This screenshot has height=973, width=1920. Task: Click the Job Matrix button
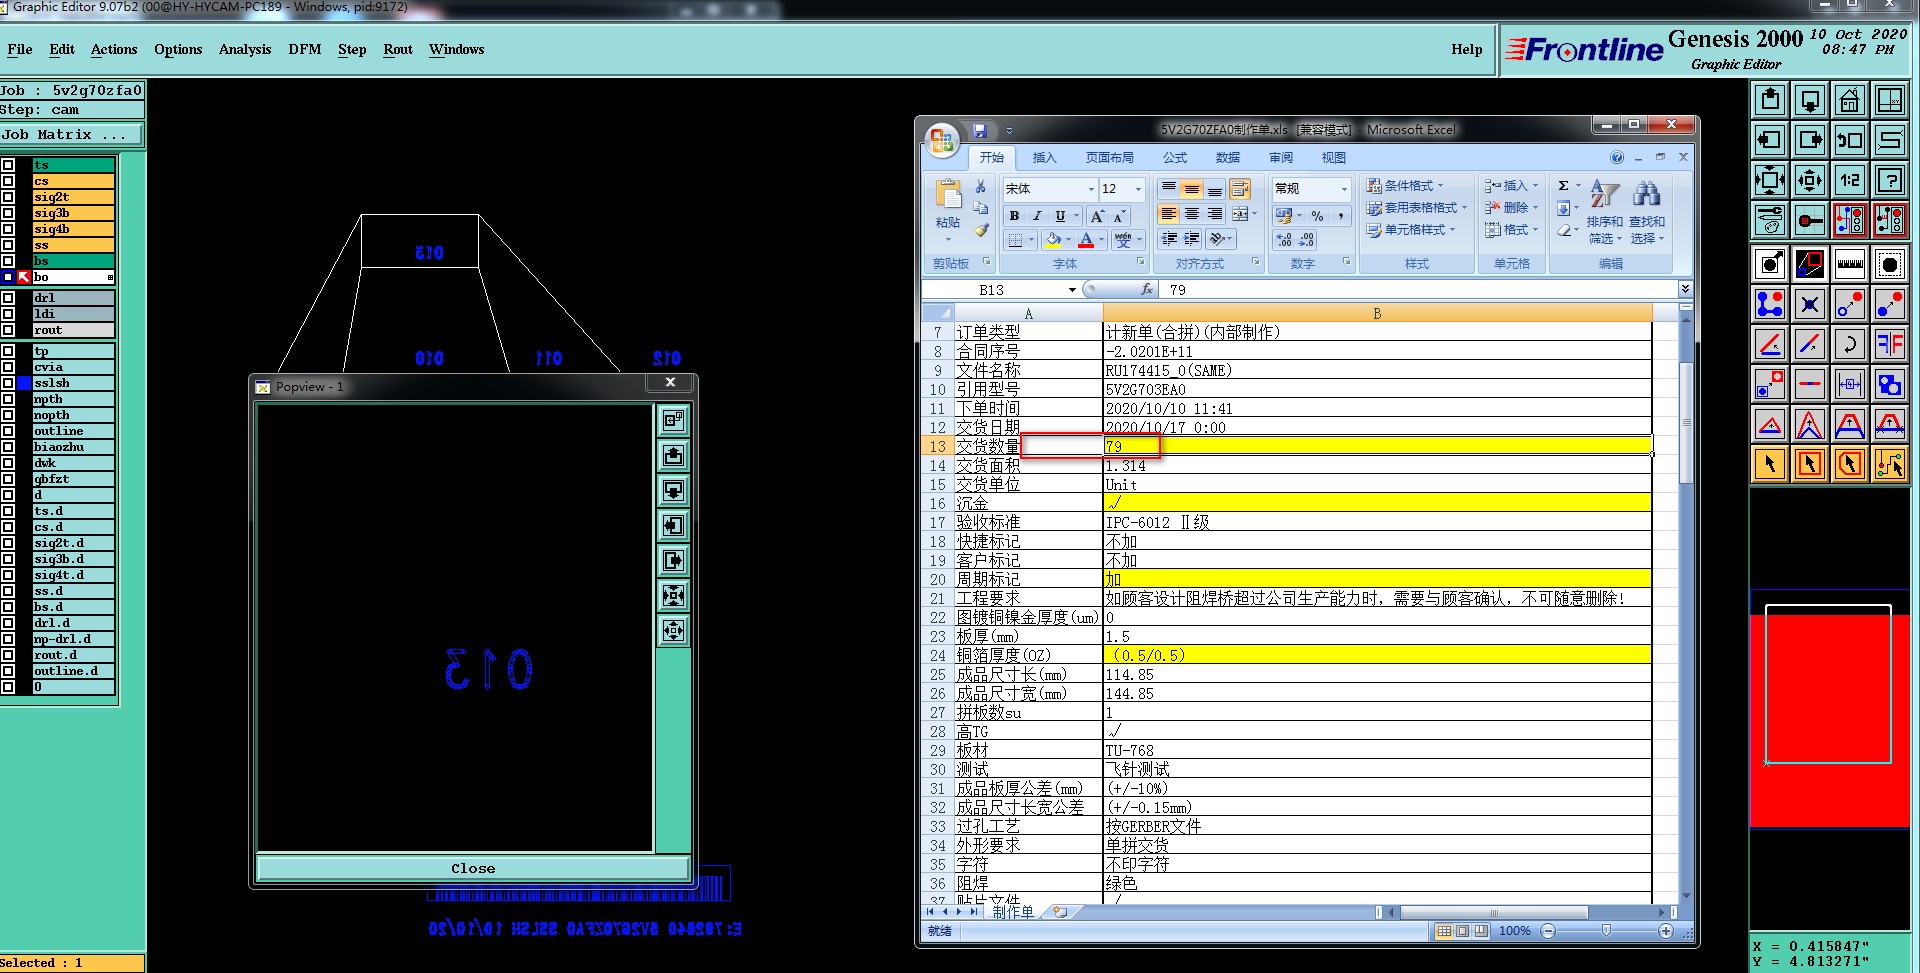(71, 135)
